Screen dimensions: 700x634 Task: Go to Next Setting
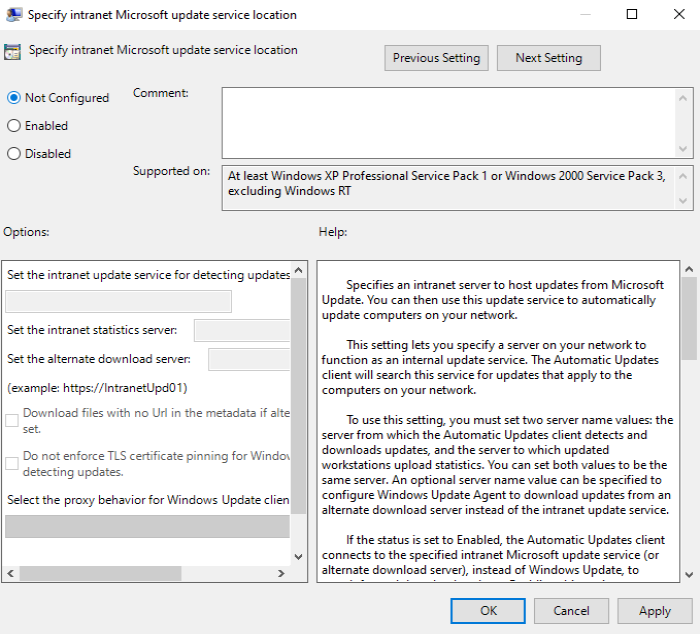[549, 58]
